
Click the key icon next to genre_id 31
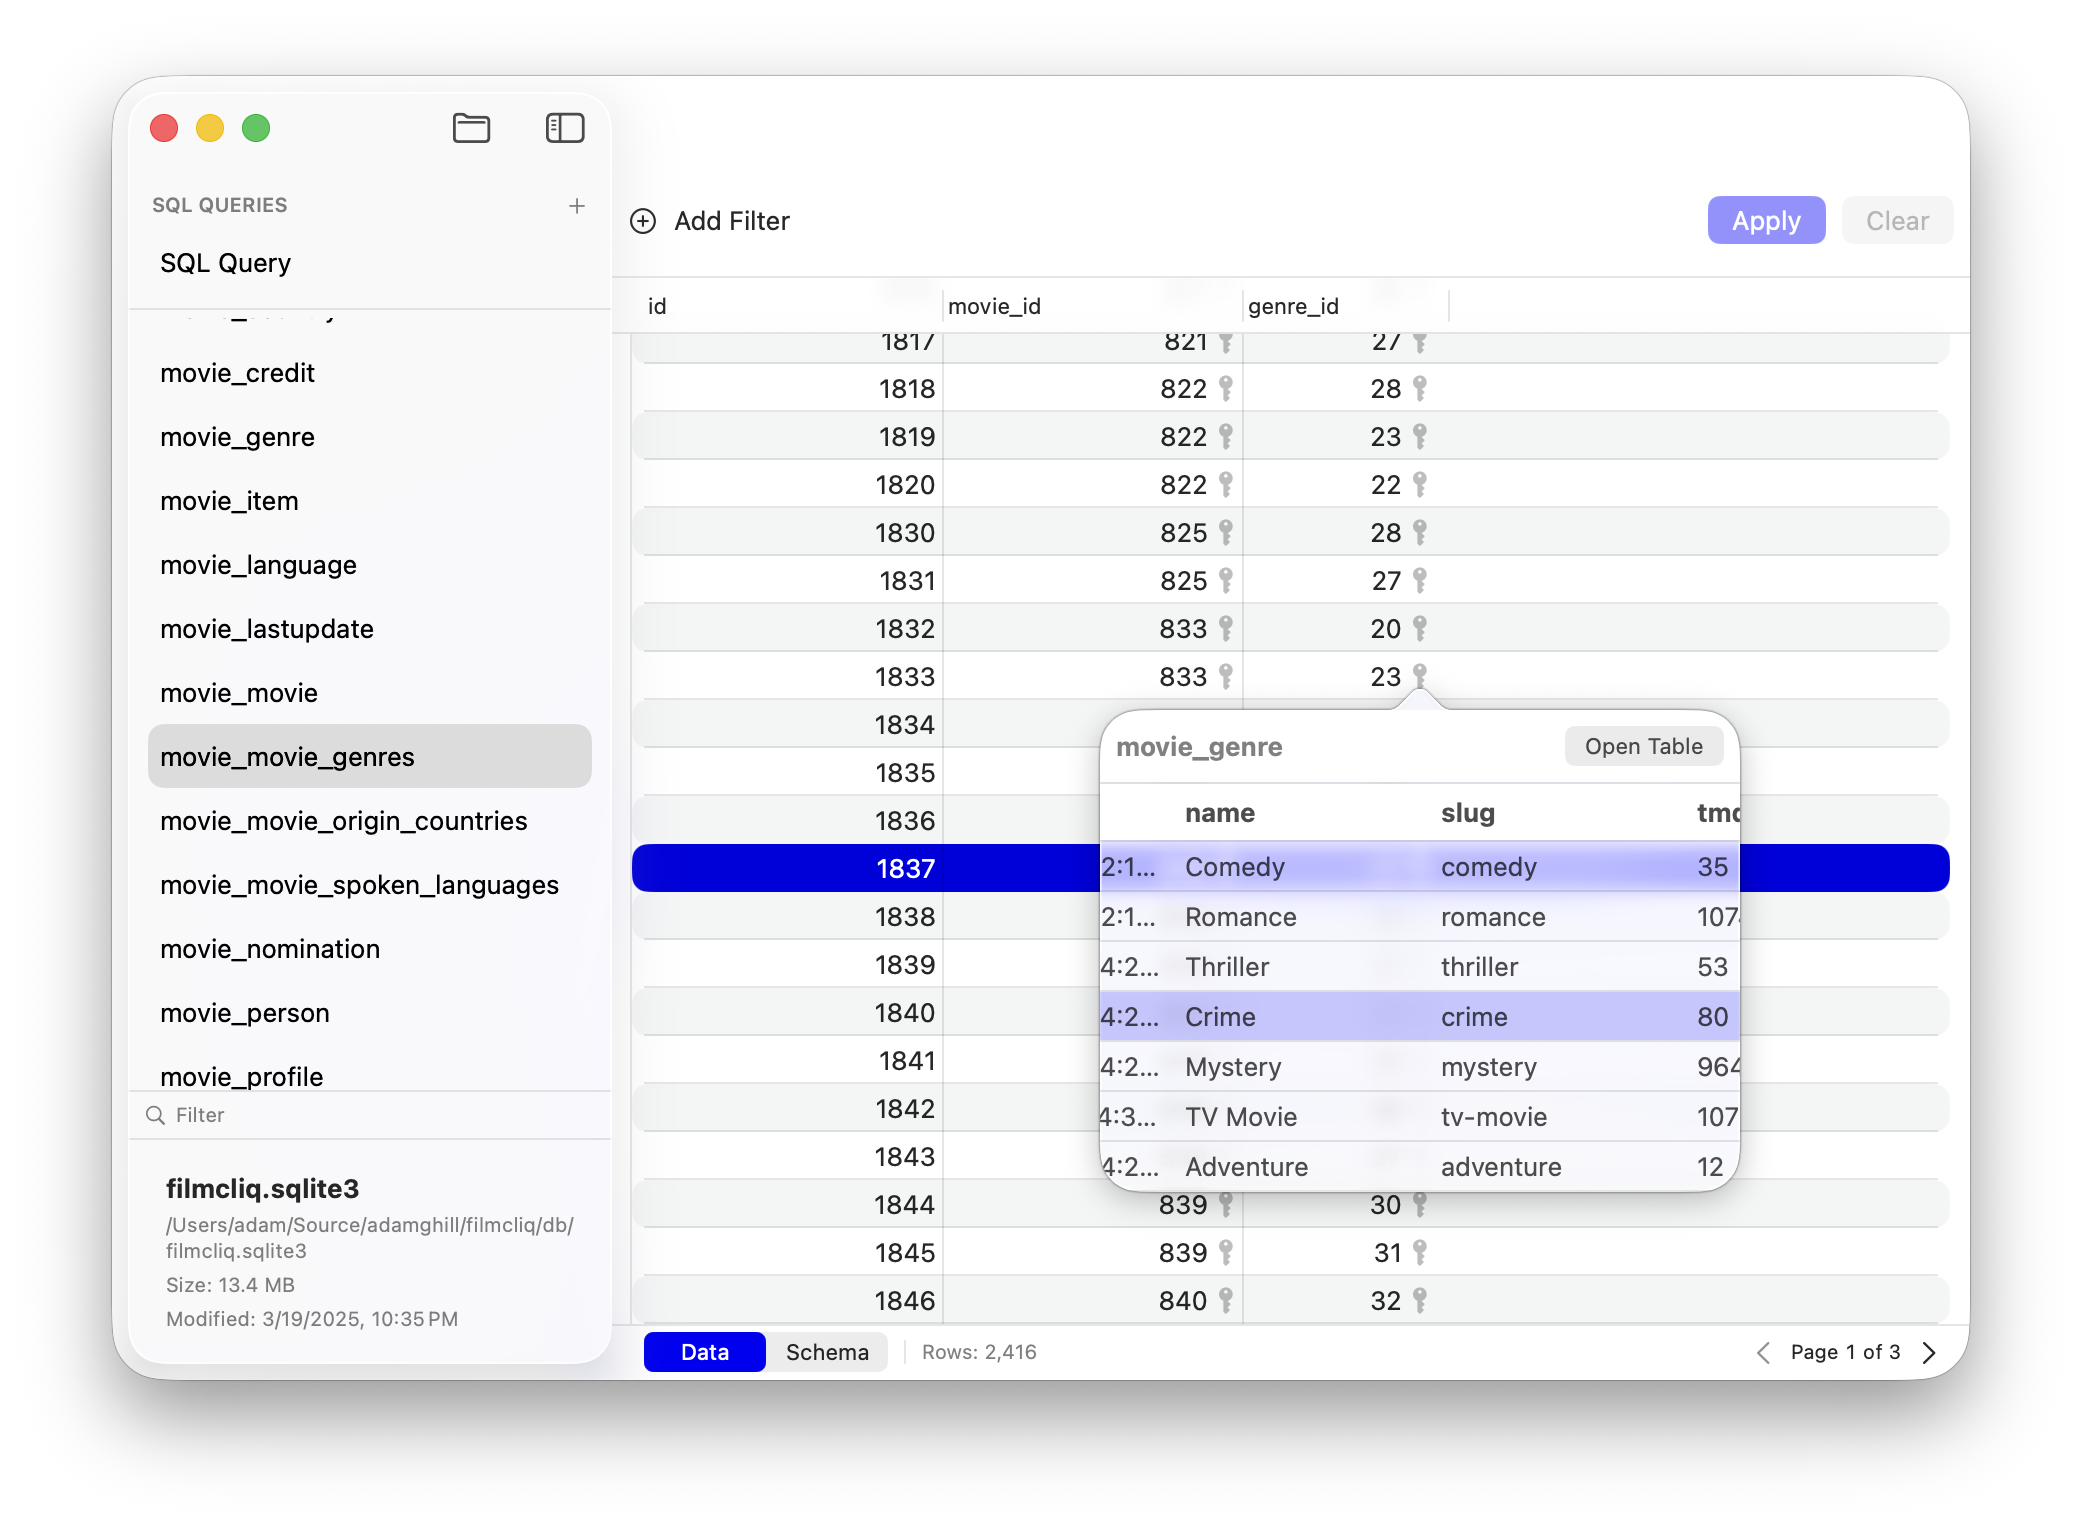(1419, 1253)
